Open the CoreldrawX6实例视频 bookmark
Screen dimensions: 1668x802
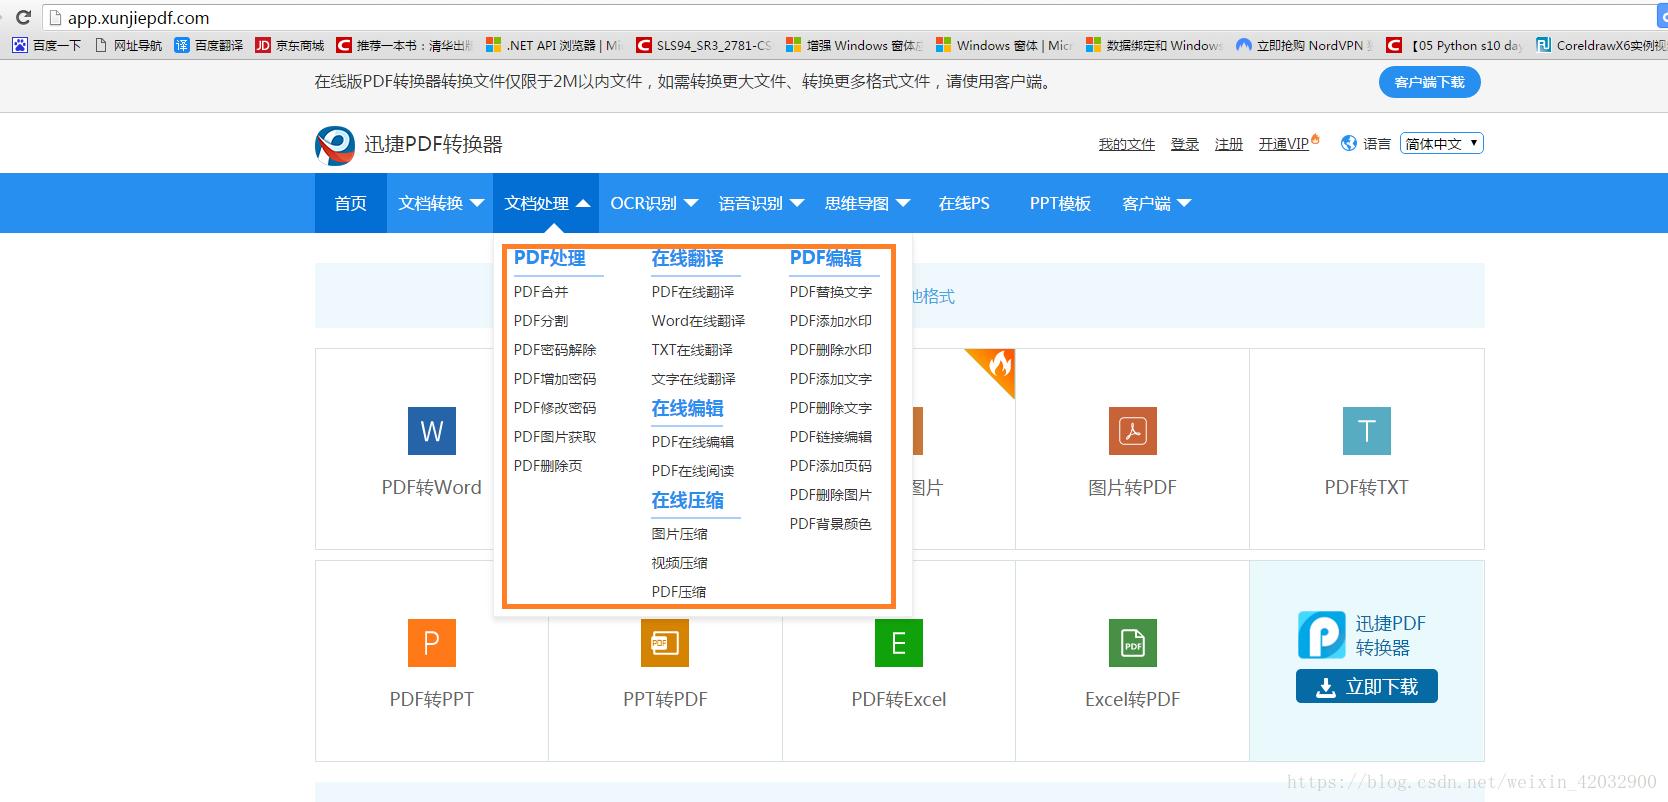pyautogui.click(x=1602, y=45)
